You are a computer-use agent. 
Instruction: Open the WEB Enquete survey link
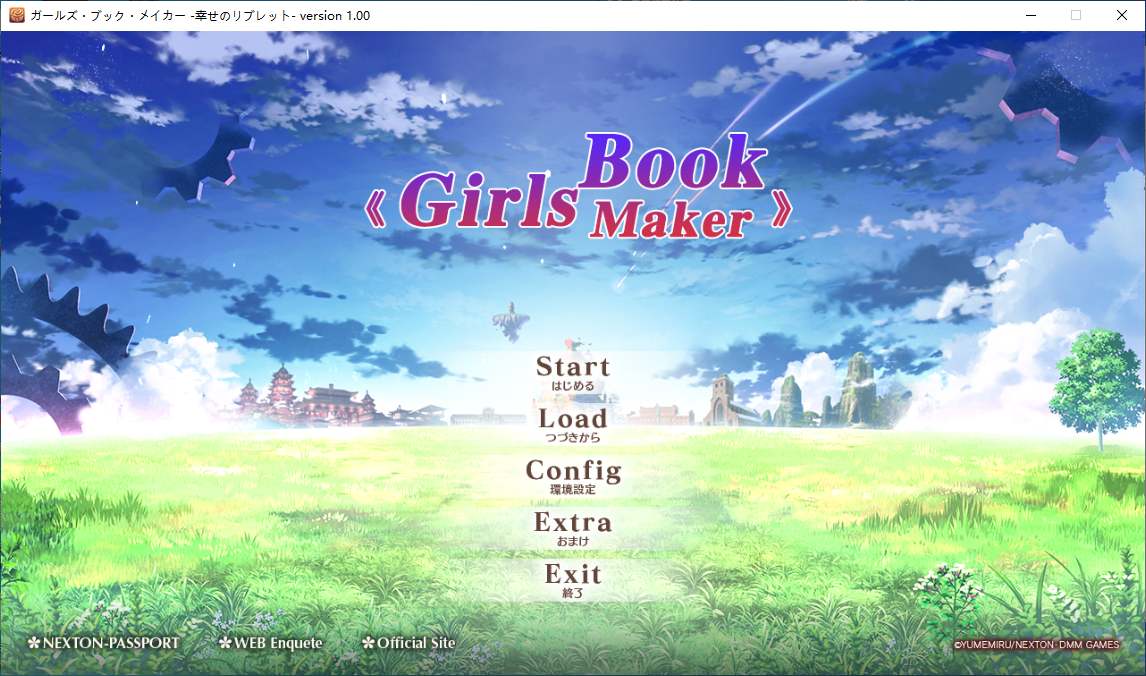click(x=270, y=643)
